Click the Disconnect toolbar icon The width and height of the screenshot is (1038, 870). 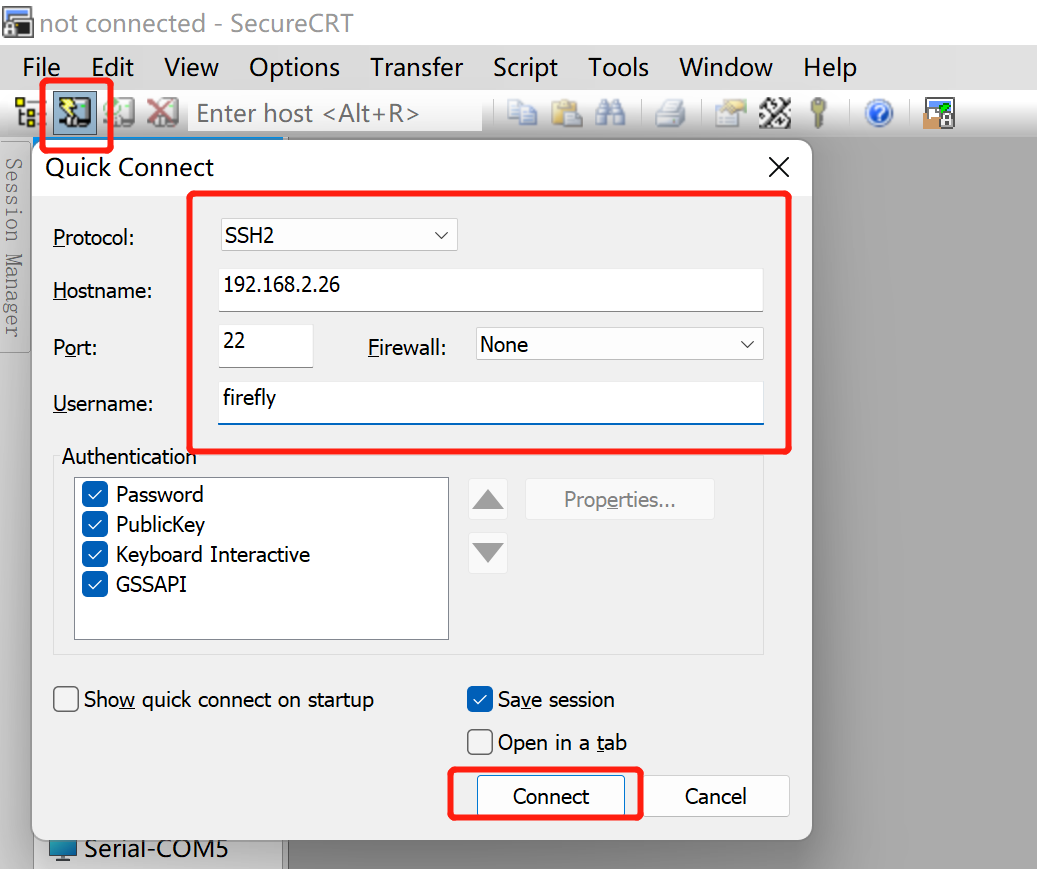(x=162, y=113)
